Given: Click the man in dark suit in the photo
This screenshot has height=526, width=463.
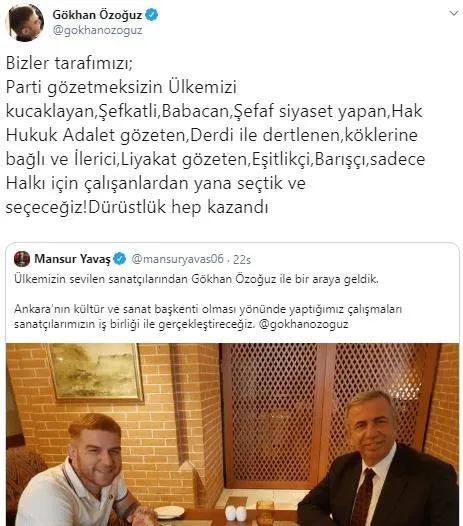Looking at the screenshot, I should click(x=377, y=463).
